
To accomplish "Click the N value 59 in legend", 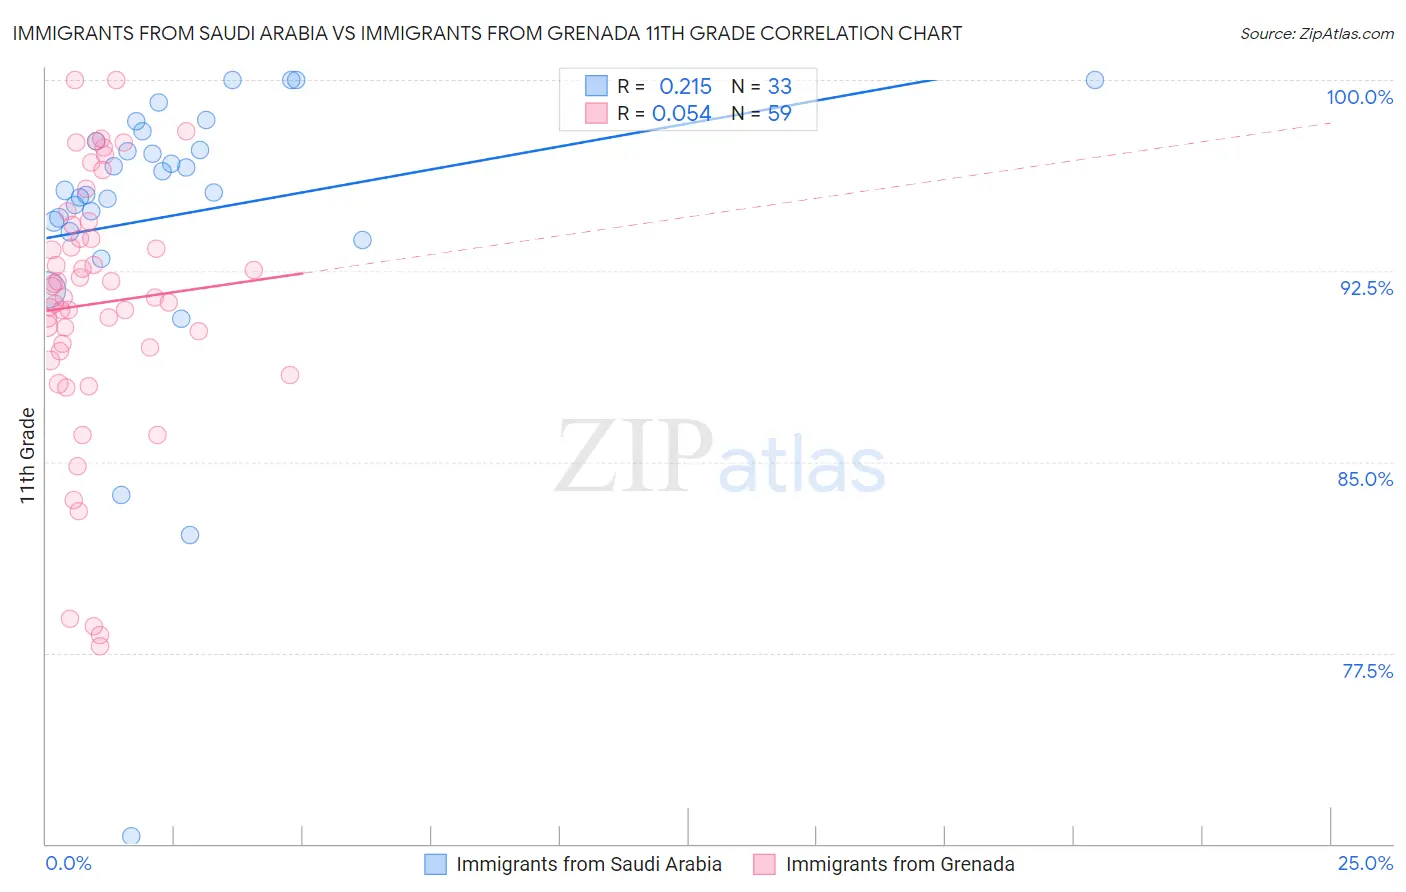I will [x=780, y=113].
